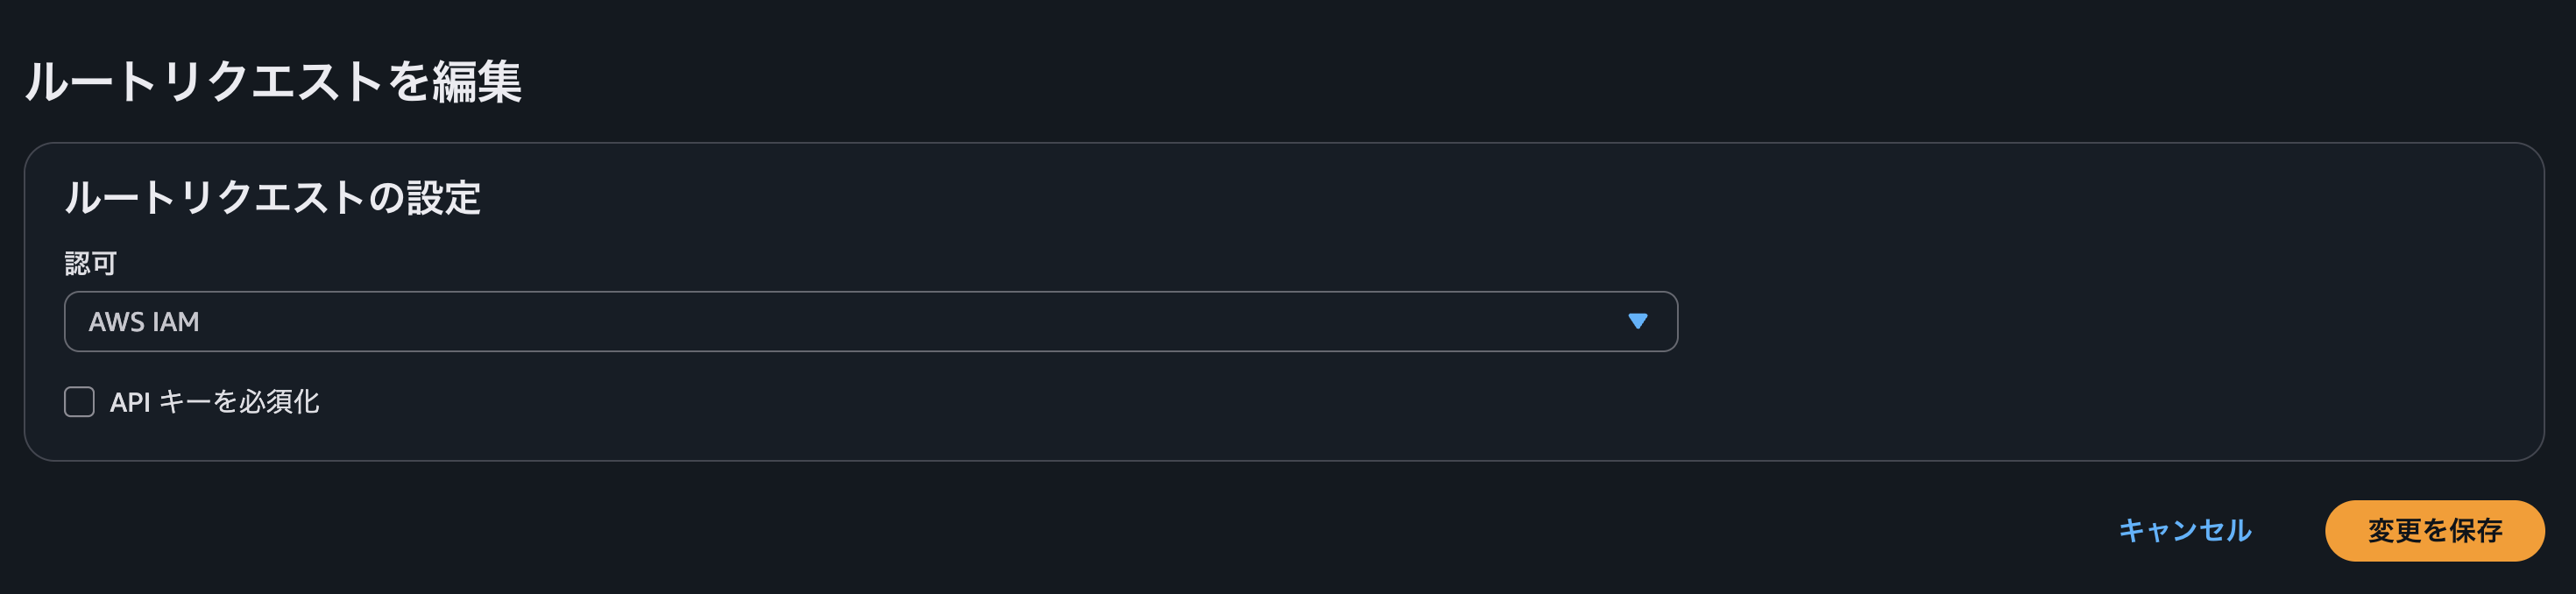The width and height of the screenshot is (2576, 594).
Task: Cancel editing the route request
Action: point(2184,530)
